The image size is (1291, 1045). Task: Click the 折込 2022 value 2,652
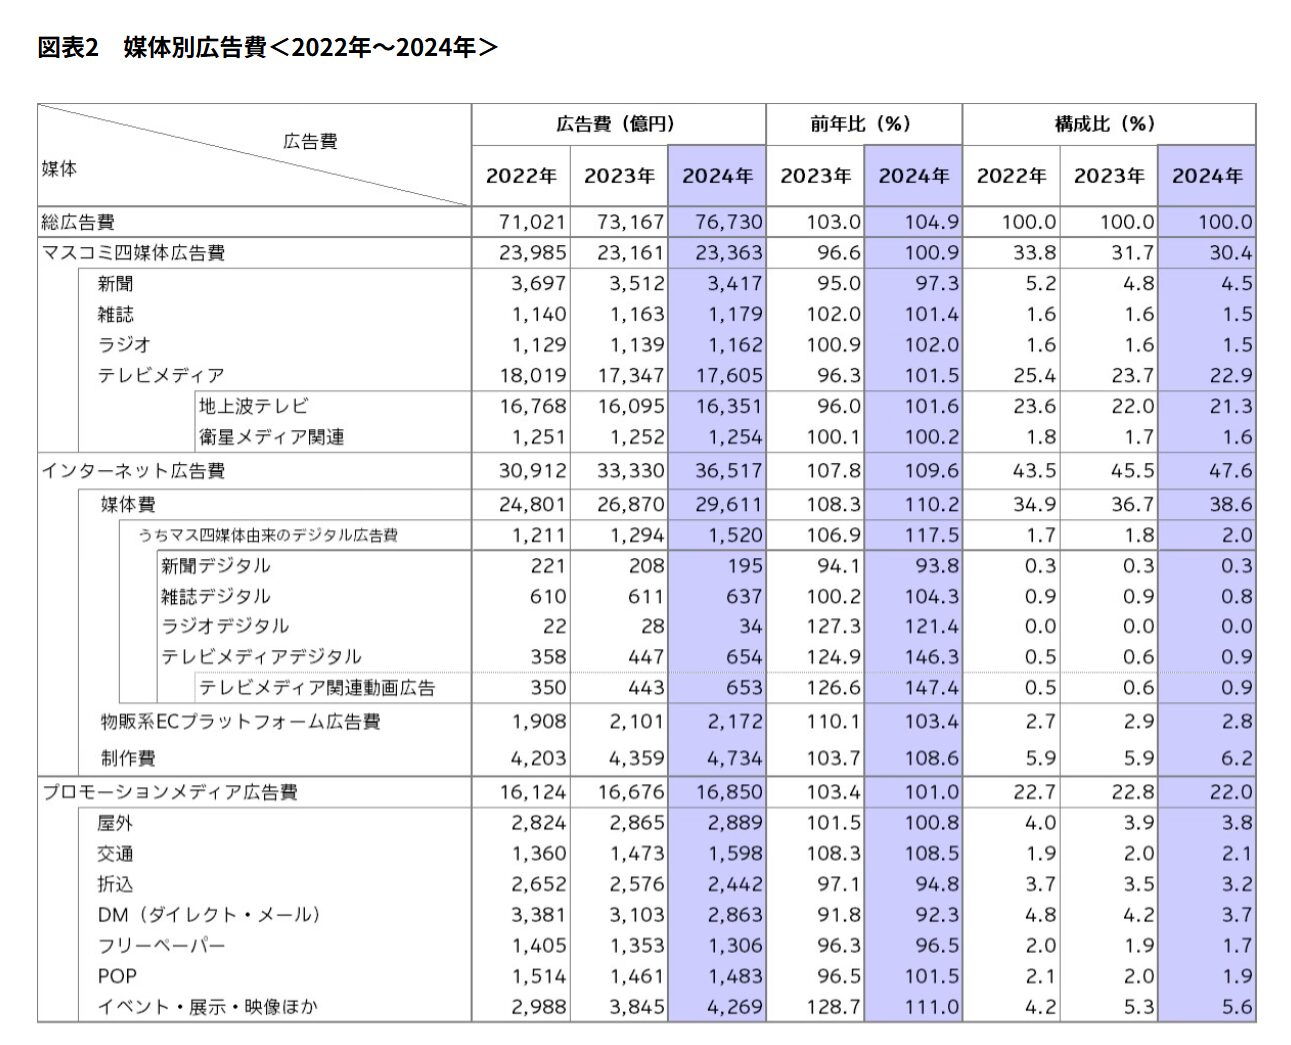coord(539,885)
